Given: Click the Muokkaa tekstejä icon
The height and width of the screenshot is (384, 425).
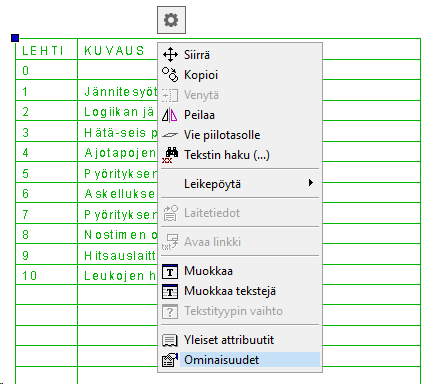Looking at the screenshot, I should [x=170, y=291].
